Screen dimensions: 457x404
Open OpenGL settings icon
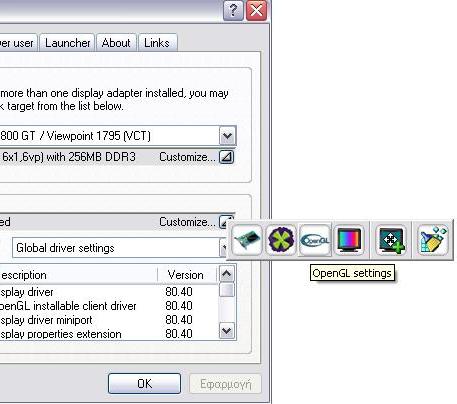[315, 240]
